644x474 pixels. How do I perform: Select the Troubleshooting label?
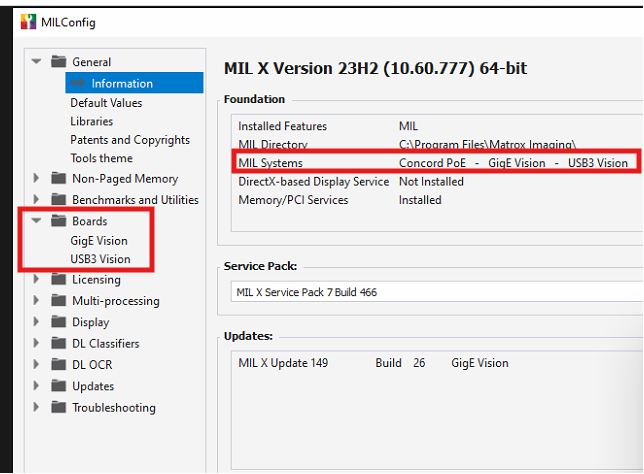tap(114, 408)
